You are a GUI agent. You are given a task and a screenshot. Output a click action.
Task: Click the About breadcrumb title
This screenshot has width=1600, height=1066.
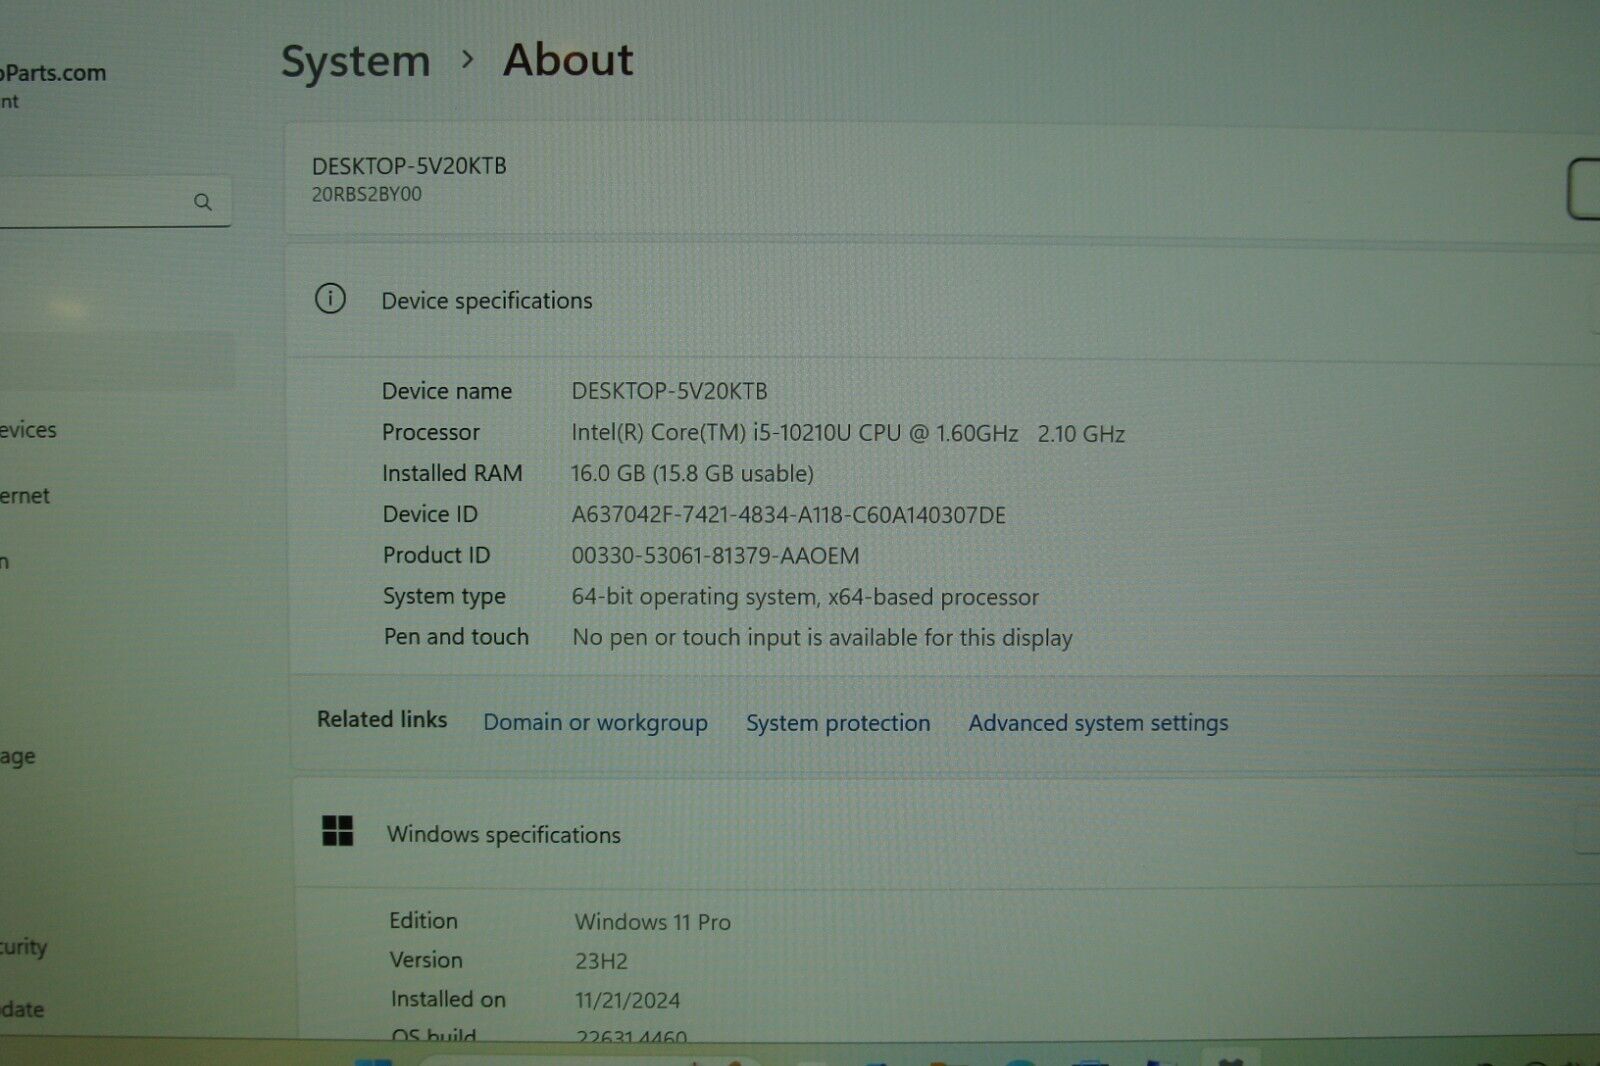(x=568, y=60)
